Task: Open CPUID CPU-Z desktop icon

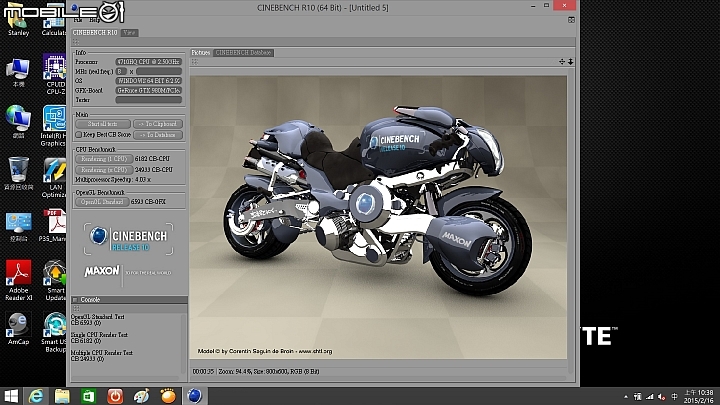Action: coord(54,74)
